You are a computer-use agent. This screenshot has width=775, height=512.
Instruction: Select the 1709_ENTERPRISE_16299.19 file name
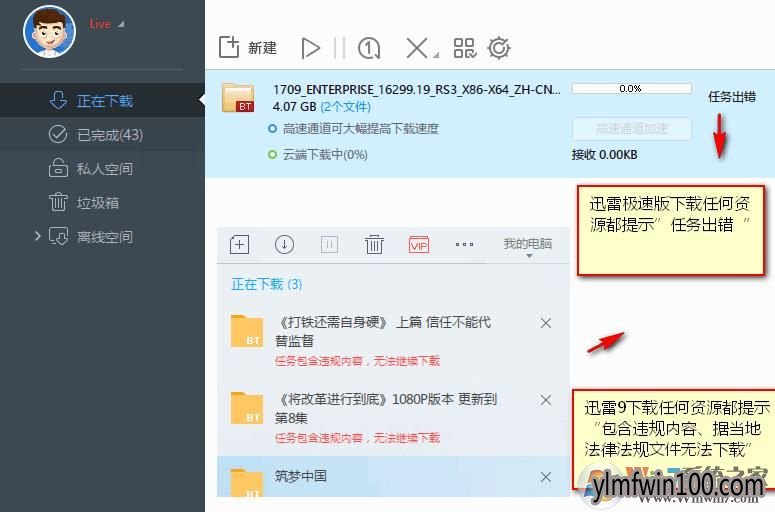point(417,89)
